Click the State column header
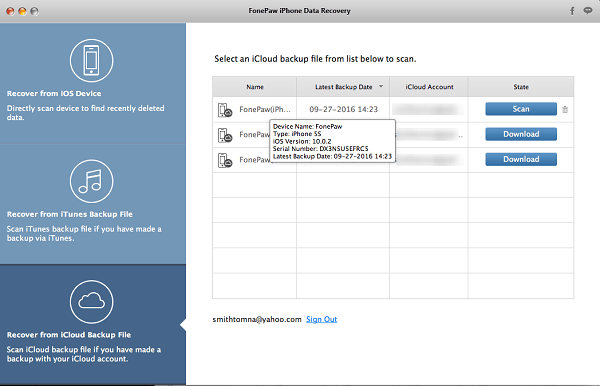This screenshot has width=600, height=386. point(521,87)
